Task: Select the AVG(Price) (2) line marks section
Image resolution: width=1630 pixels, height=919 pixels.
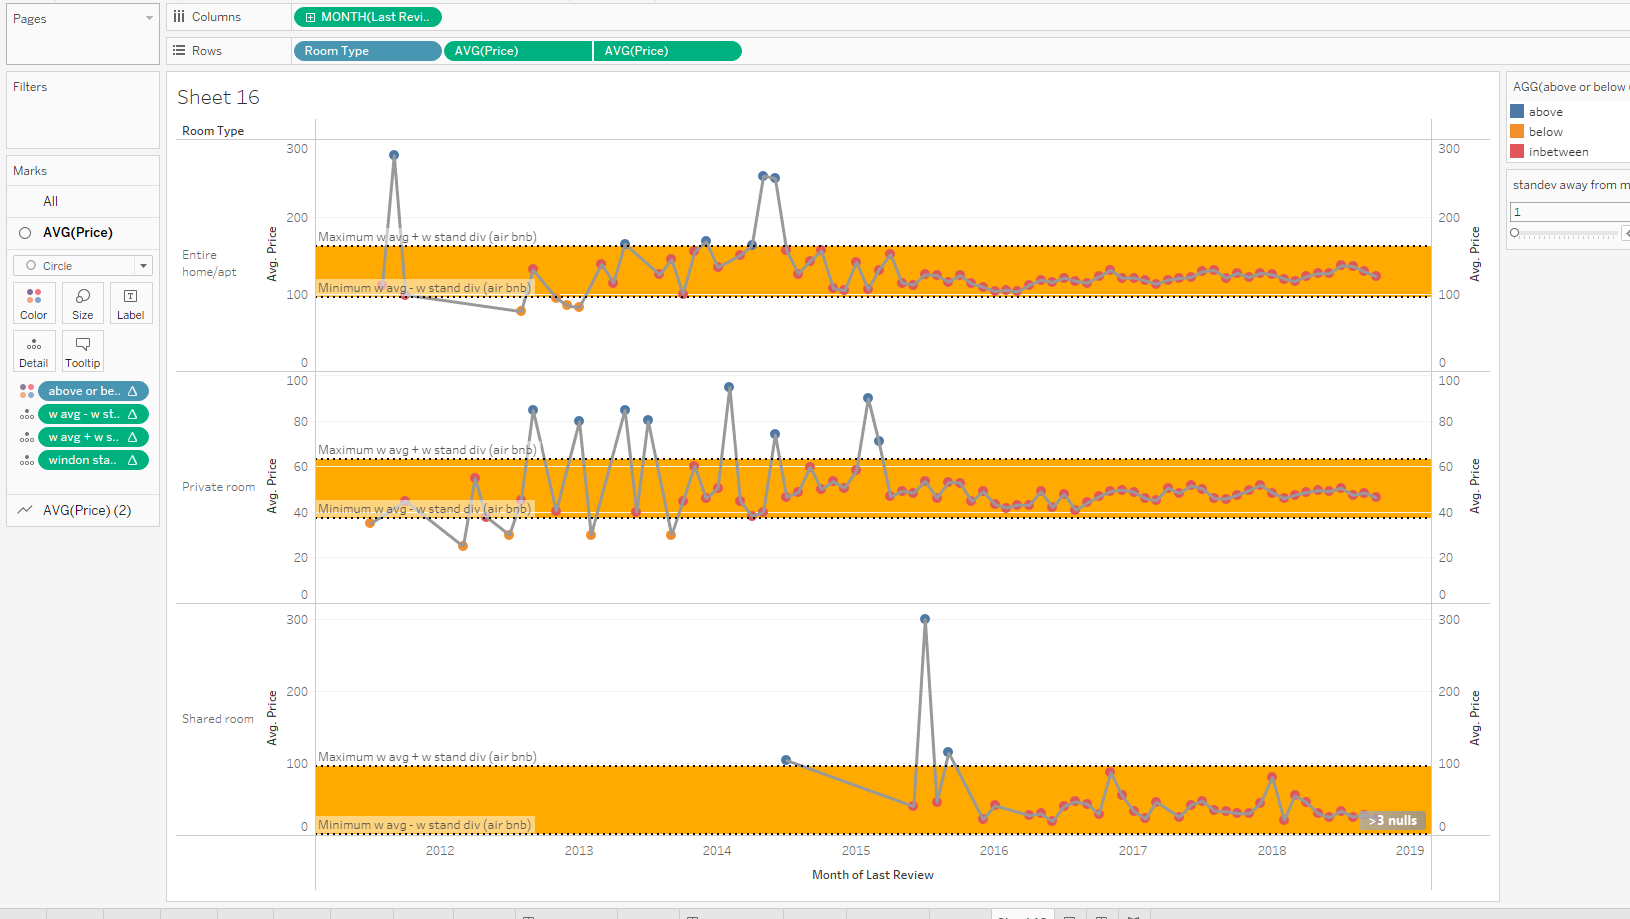Action: tap(86, 510)
